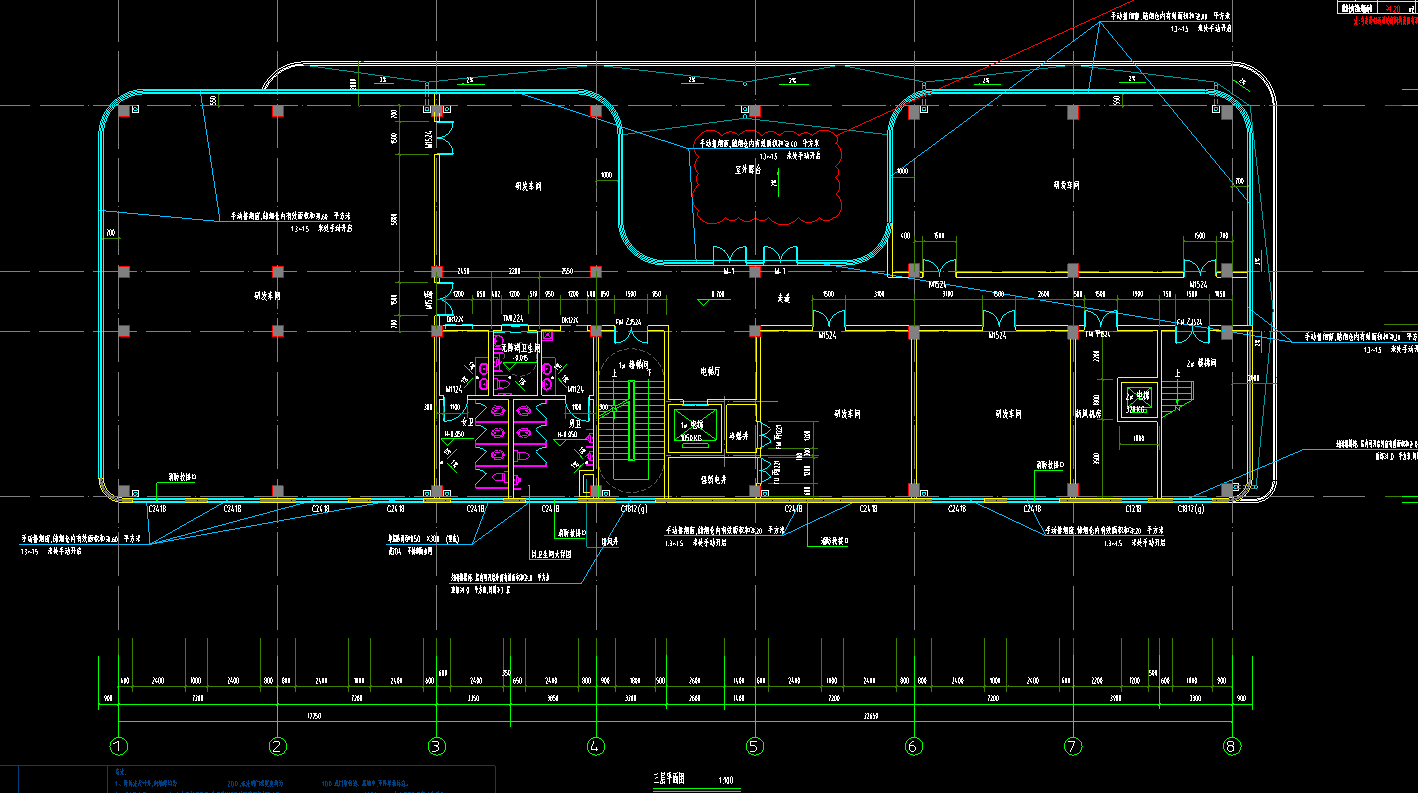
Task: Select the 2# elevator symbol near axis 7
Action: (1137, 397)
